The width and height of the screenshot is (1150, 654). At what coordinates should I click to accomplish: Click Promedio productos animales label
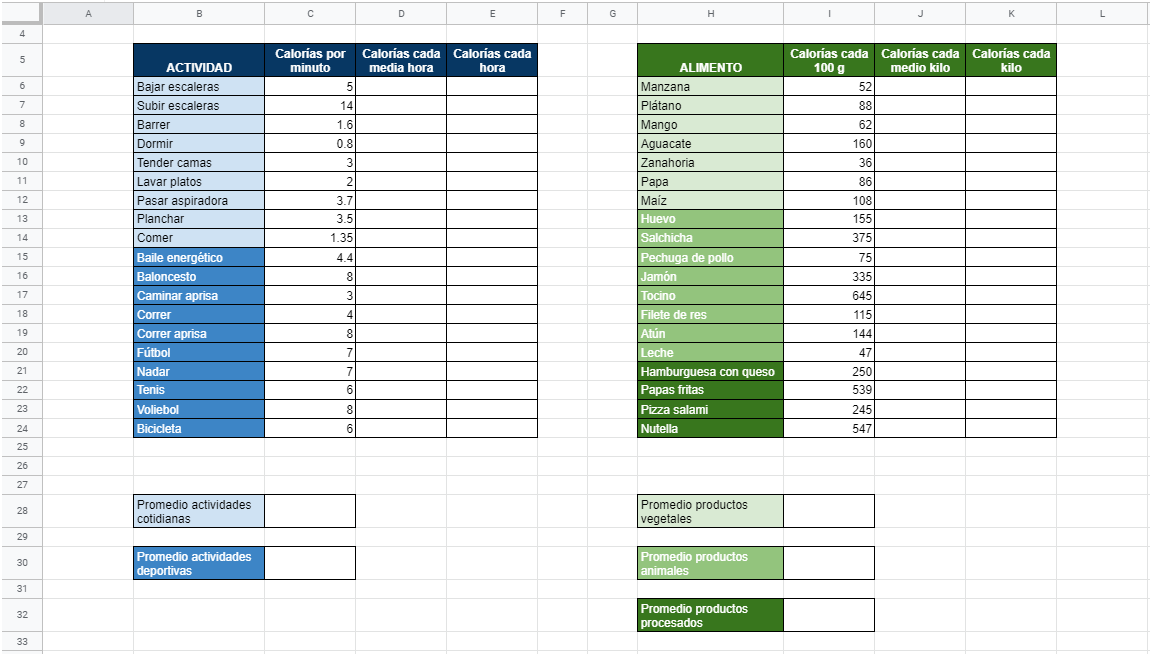(711, 563)
